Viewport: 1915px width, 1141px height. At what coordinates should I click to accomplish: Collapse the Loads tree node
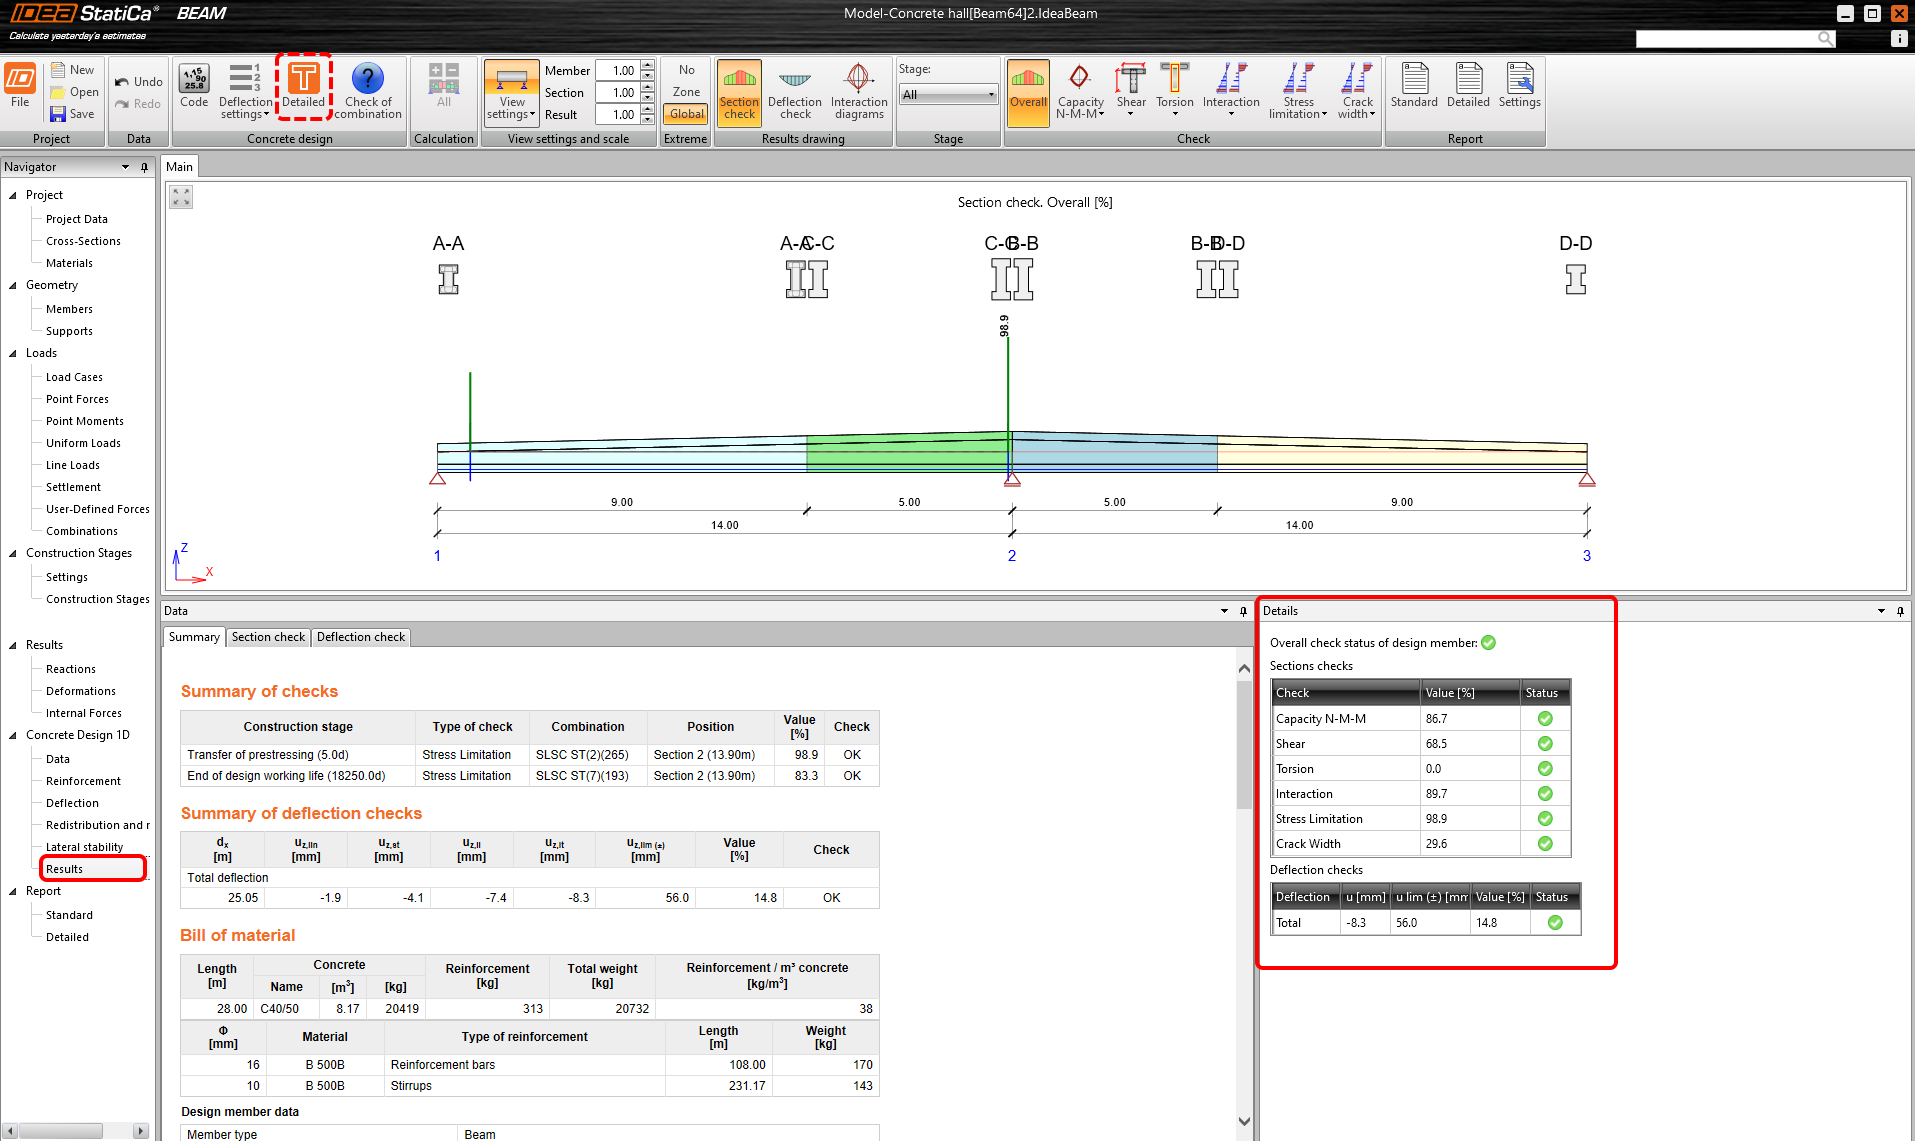point(13,353)
